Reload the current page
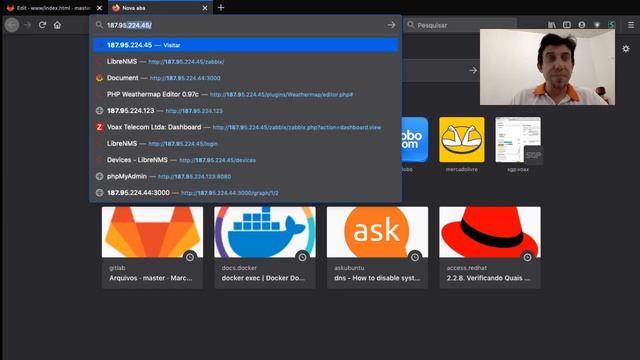Viewport: 640px width, 360px height. coord(42,25)
